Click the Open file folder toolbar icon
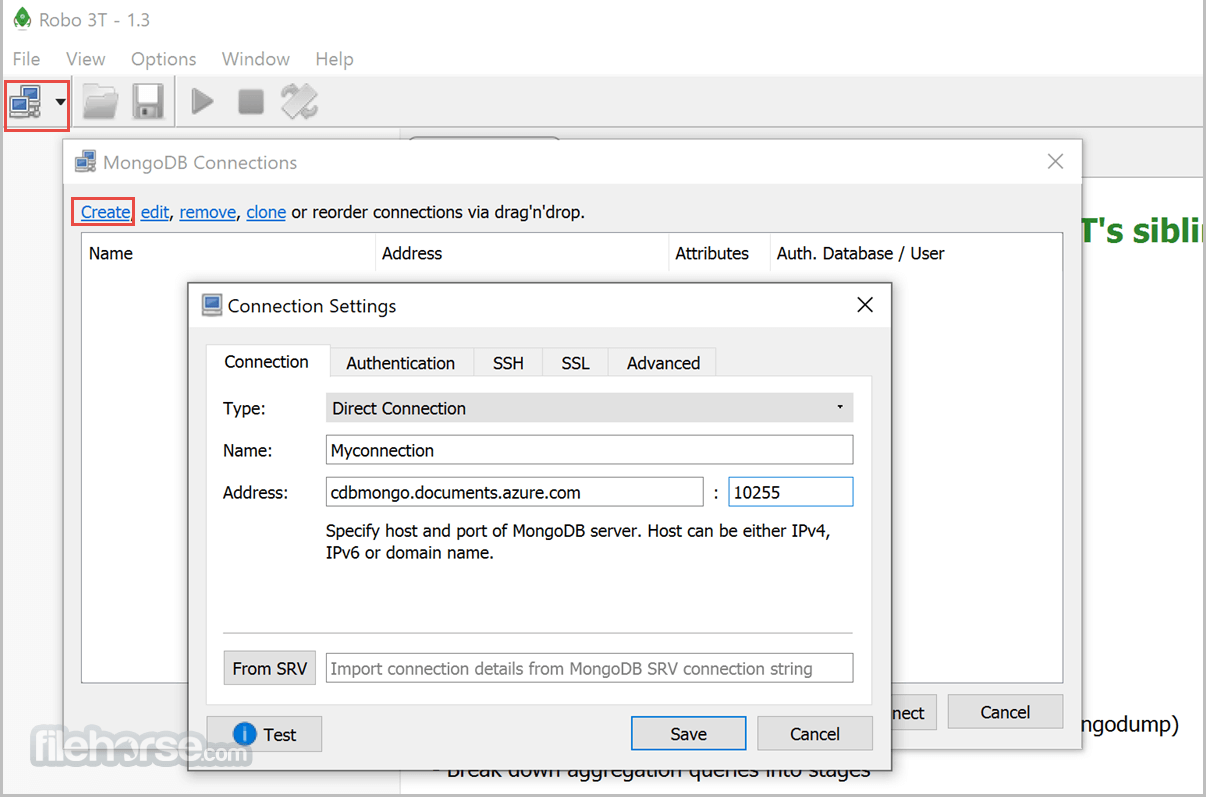Screen dimensions: 1206x797 [x=100, y=102]
